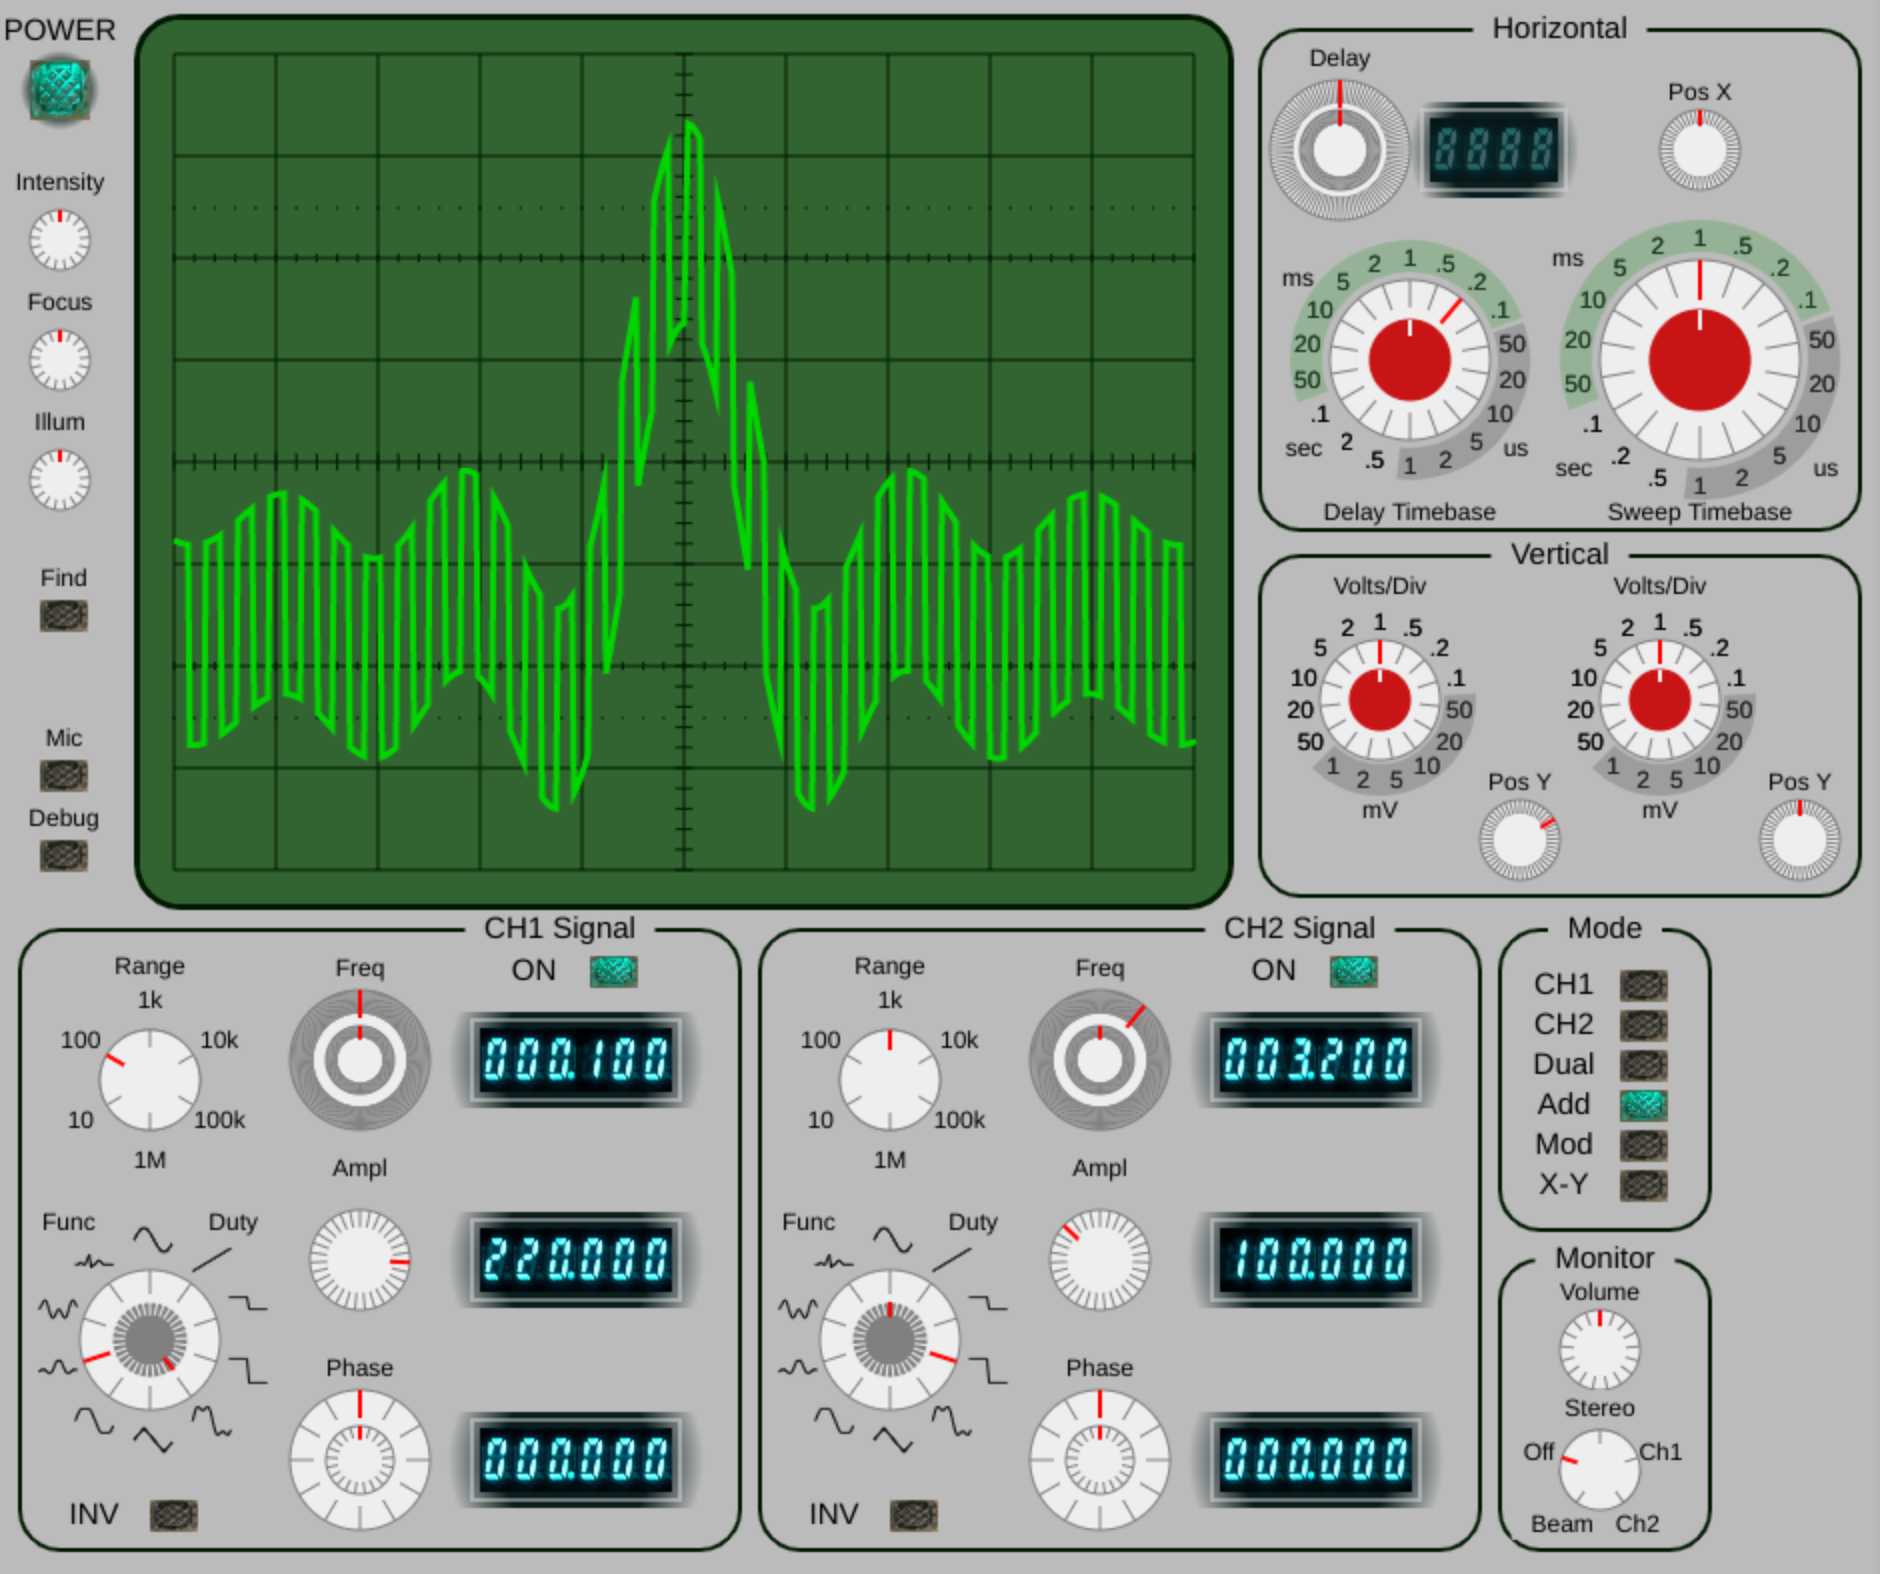The height and width of the screenshot is (1574, 1880).
Task: Select Mod display mode
Action: point(1644,1146)
